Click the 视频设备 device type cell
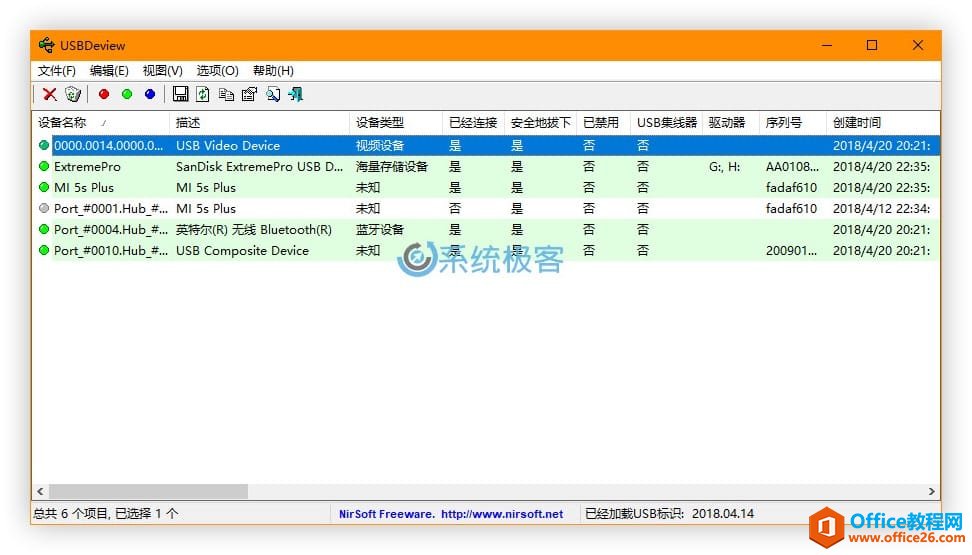 (380, 146)
